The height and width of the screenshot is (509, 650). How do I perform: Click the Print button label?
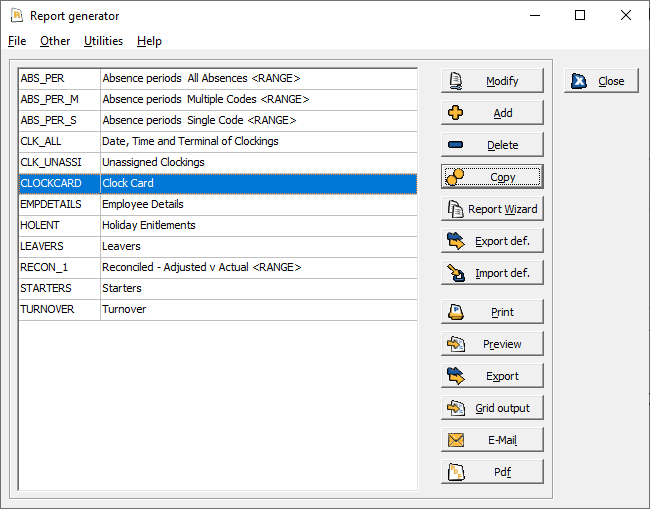(x=502, y=312)
